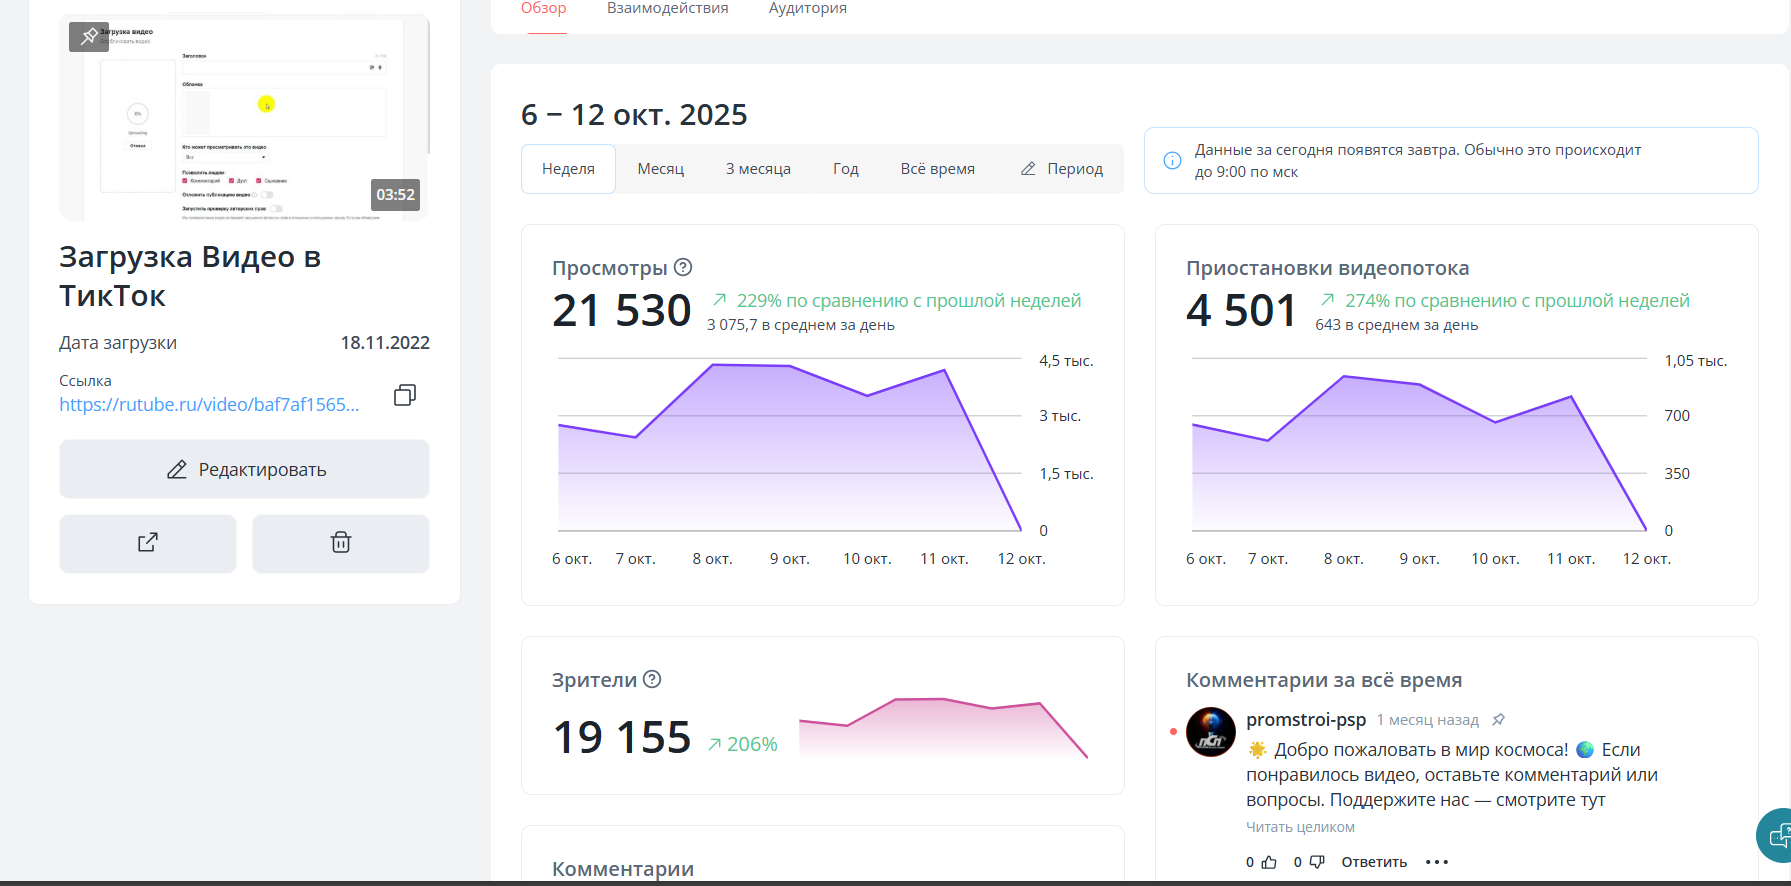Select the Месяц time range
1791x886 pixels.
tap(660, 169)
